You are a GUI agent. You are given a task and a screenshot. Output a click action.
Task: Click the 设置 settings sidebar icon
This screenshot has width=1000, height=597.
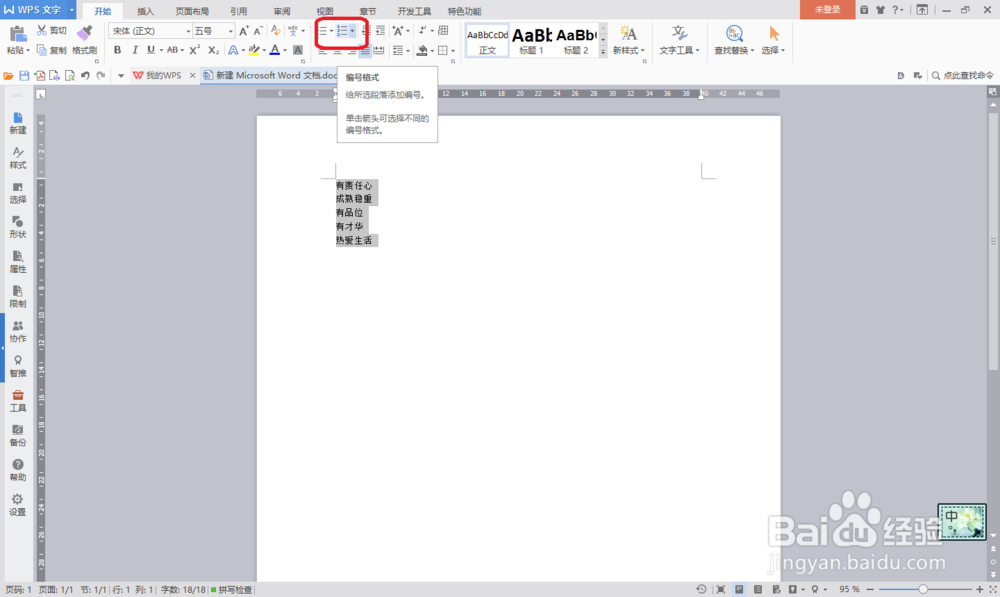click(18, 505)
